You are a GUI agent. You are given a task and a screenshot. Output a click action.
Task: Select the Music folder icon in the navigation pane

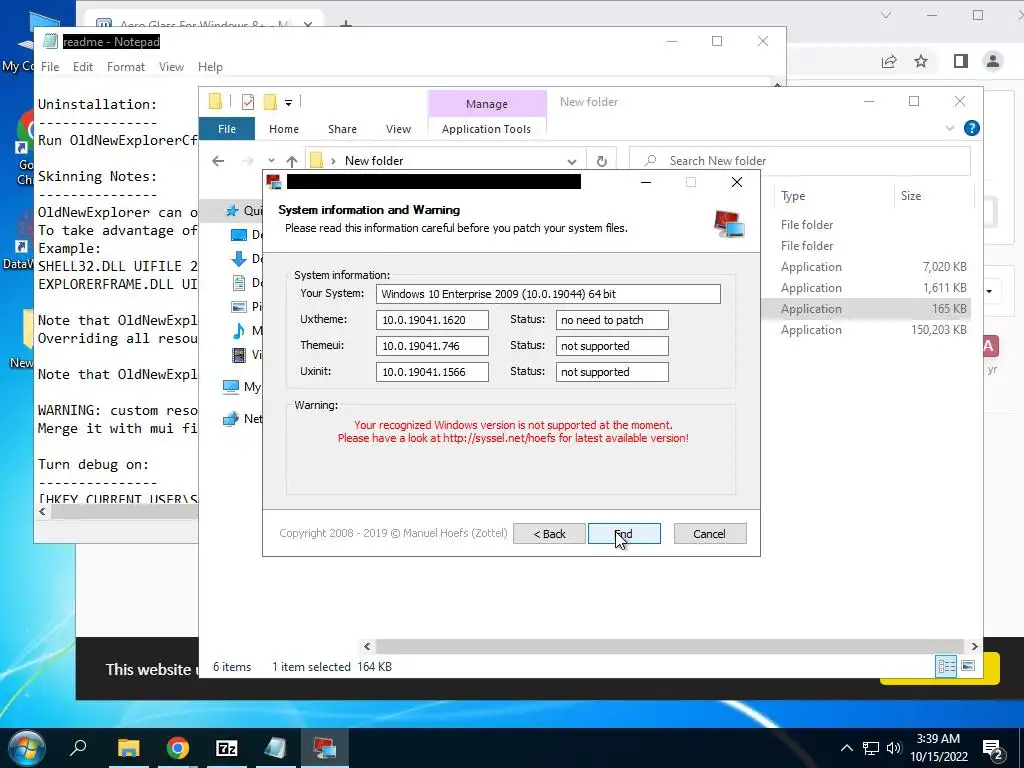pos(239,330)
